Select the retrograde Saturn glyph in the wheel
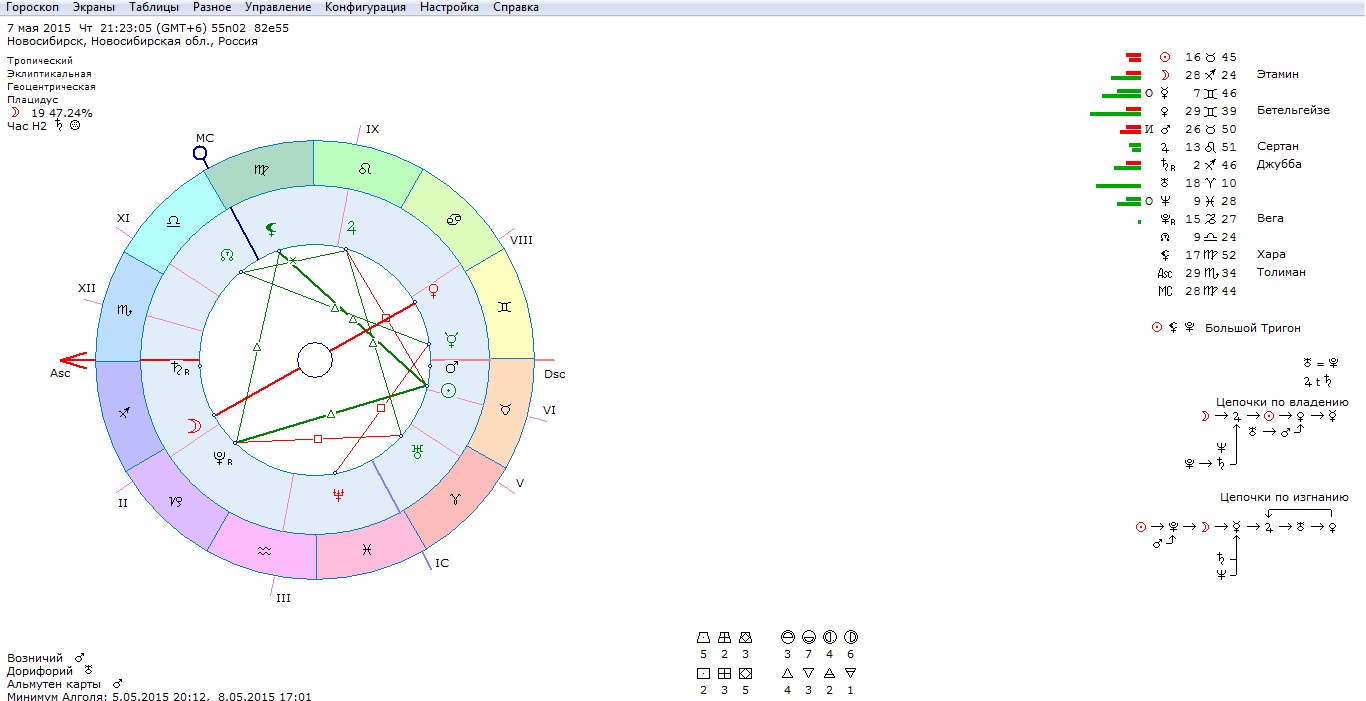The image size is (1366, 701). [179, 368]
